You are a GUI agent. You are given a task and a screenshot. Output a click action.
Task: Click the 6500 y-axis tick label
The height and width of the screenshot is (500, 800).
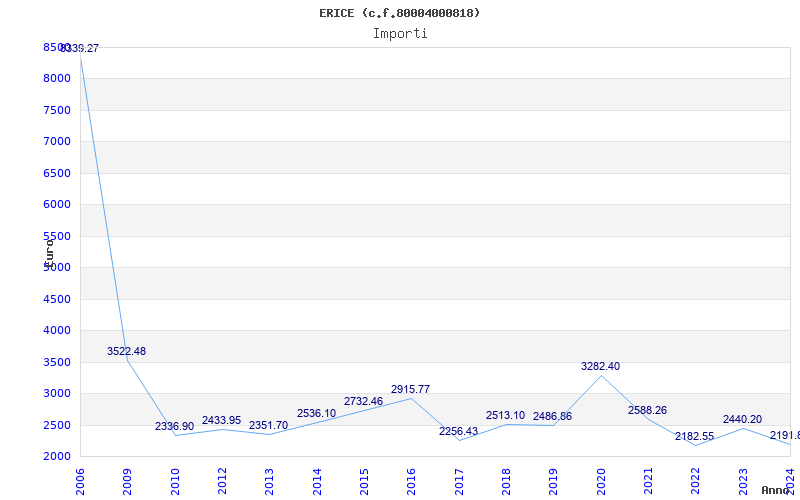tap(57, 173)
